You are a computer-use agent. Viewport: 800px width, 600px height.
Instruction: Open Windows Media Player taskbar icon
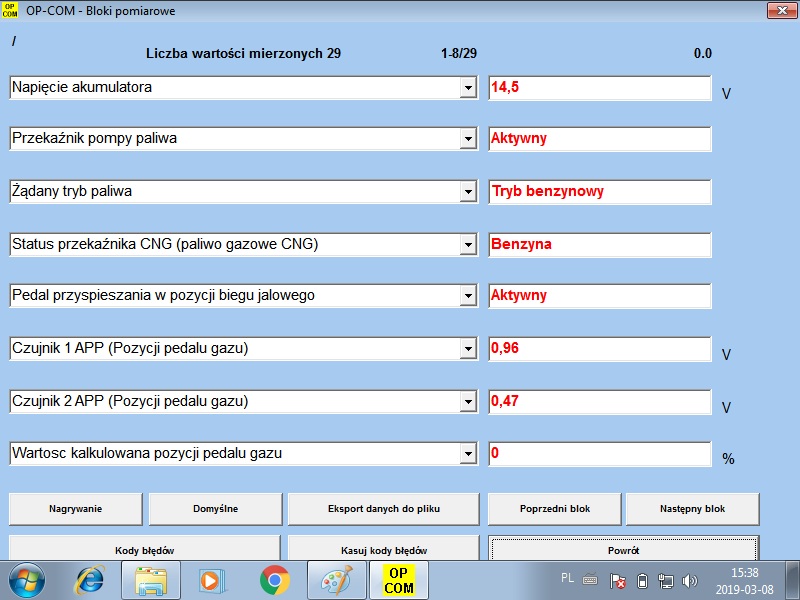(x=209, y=580)
